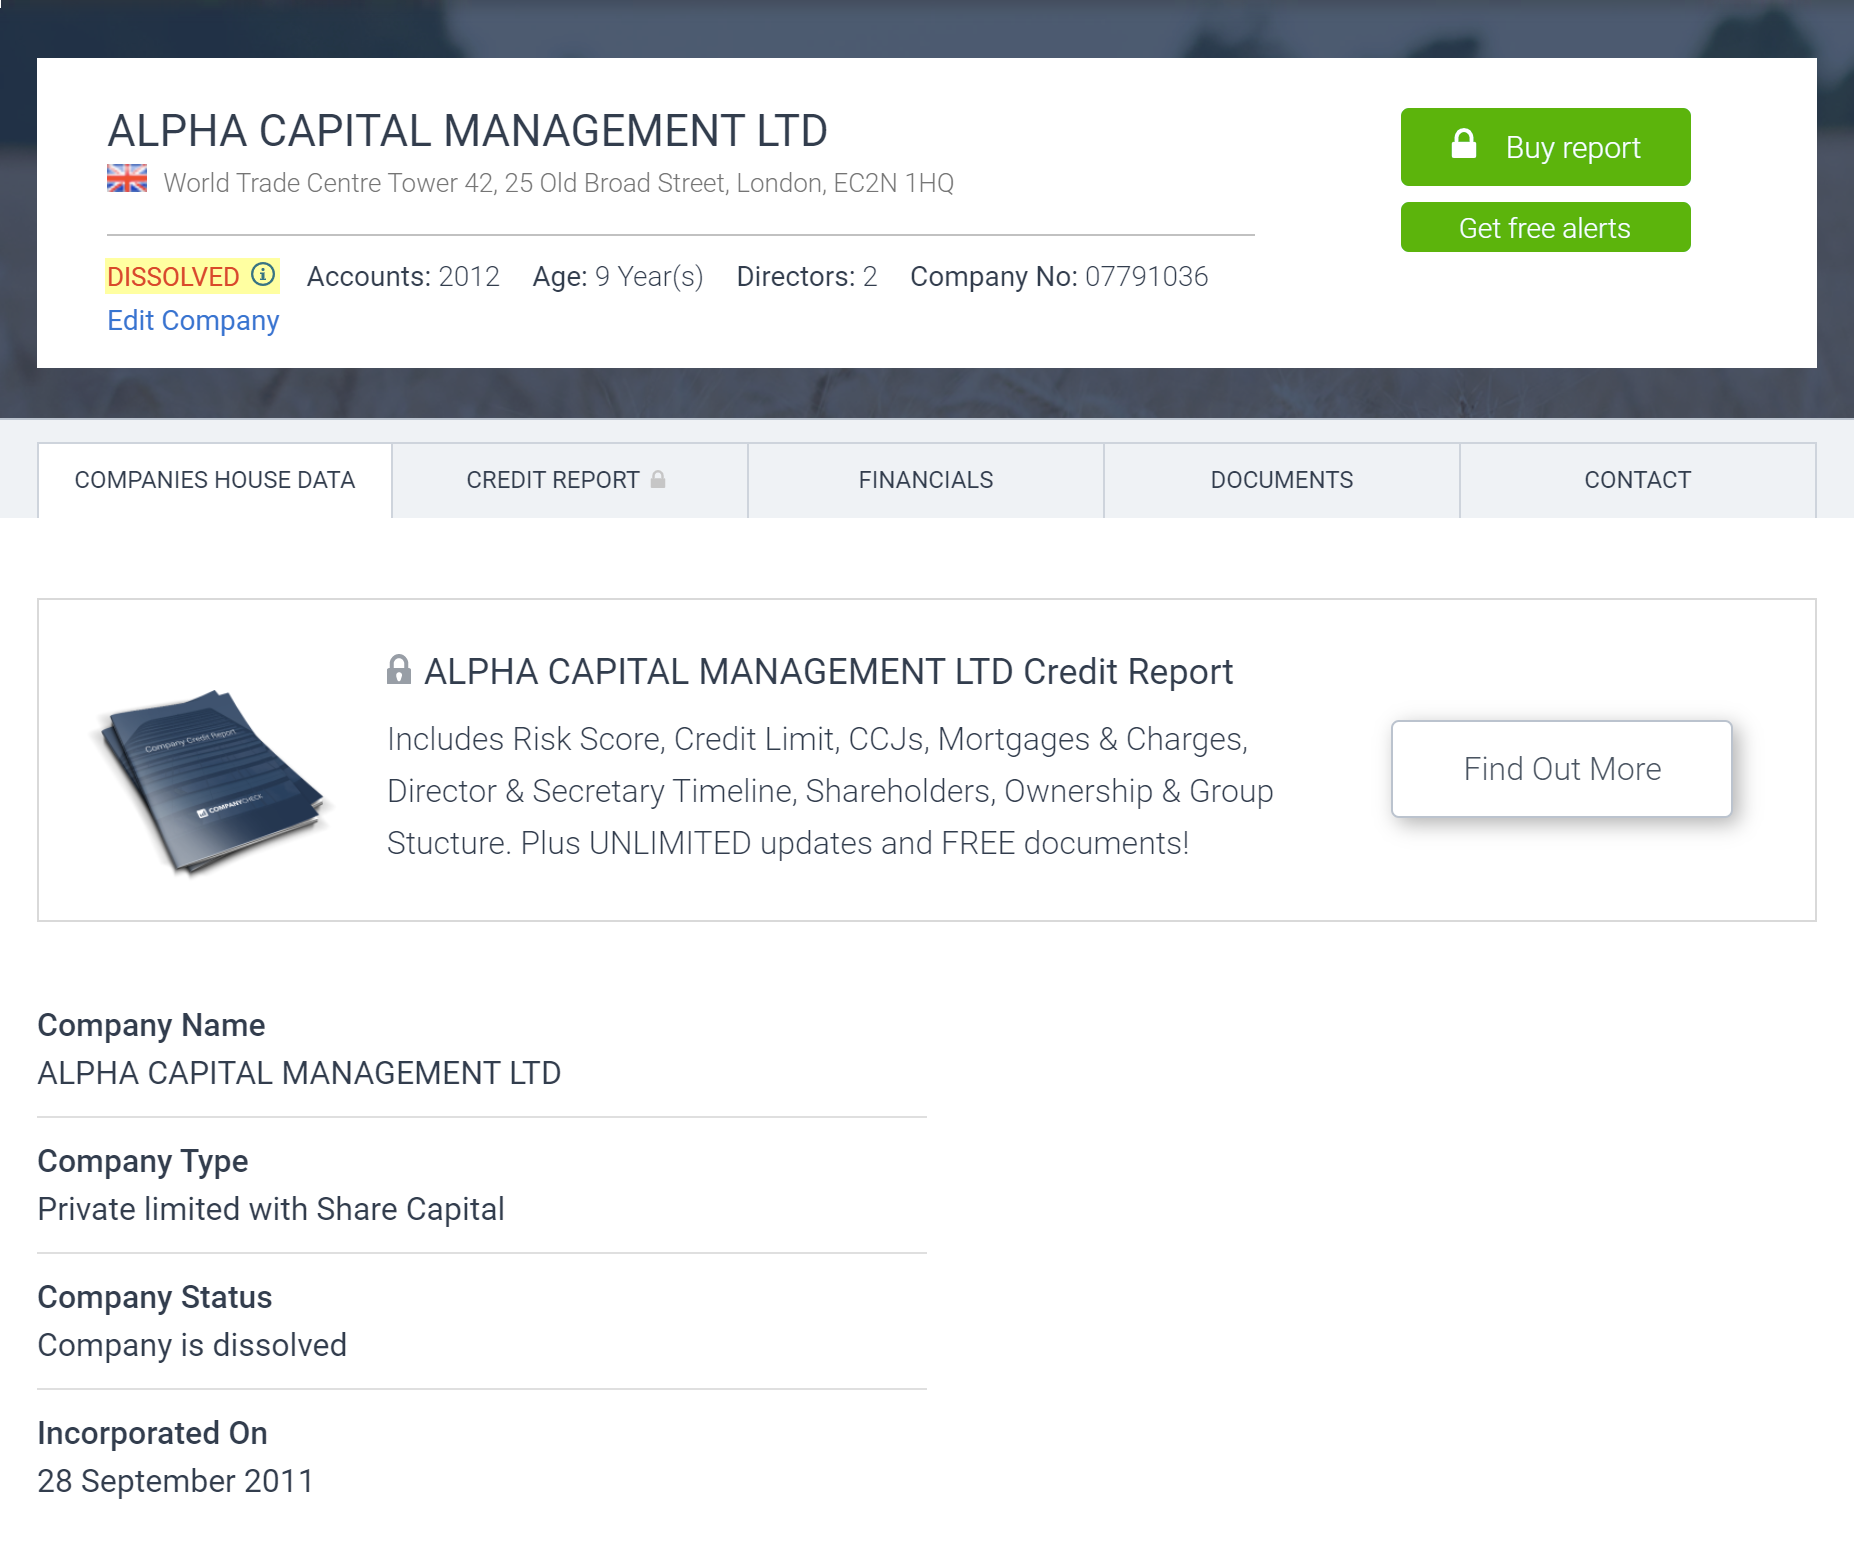The height and width of the screenshot is (1568, 1854).
Task: Click the Company Status field label
Action: 155,1297
